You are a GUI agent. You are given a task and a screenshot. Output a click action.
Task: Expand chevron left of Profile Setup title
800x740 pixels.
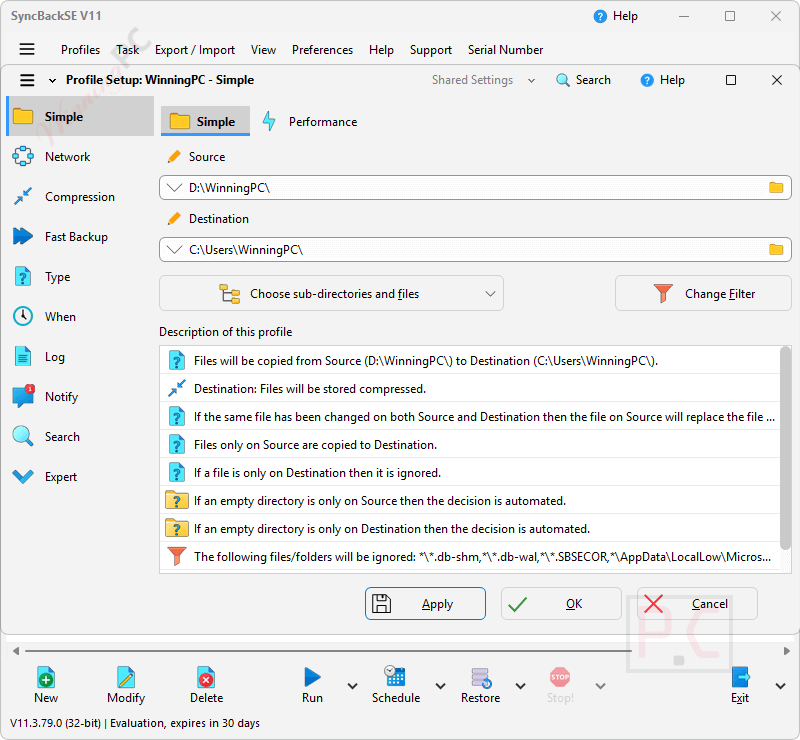pos(52,81)
